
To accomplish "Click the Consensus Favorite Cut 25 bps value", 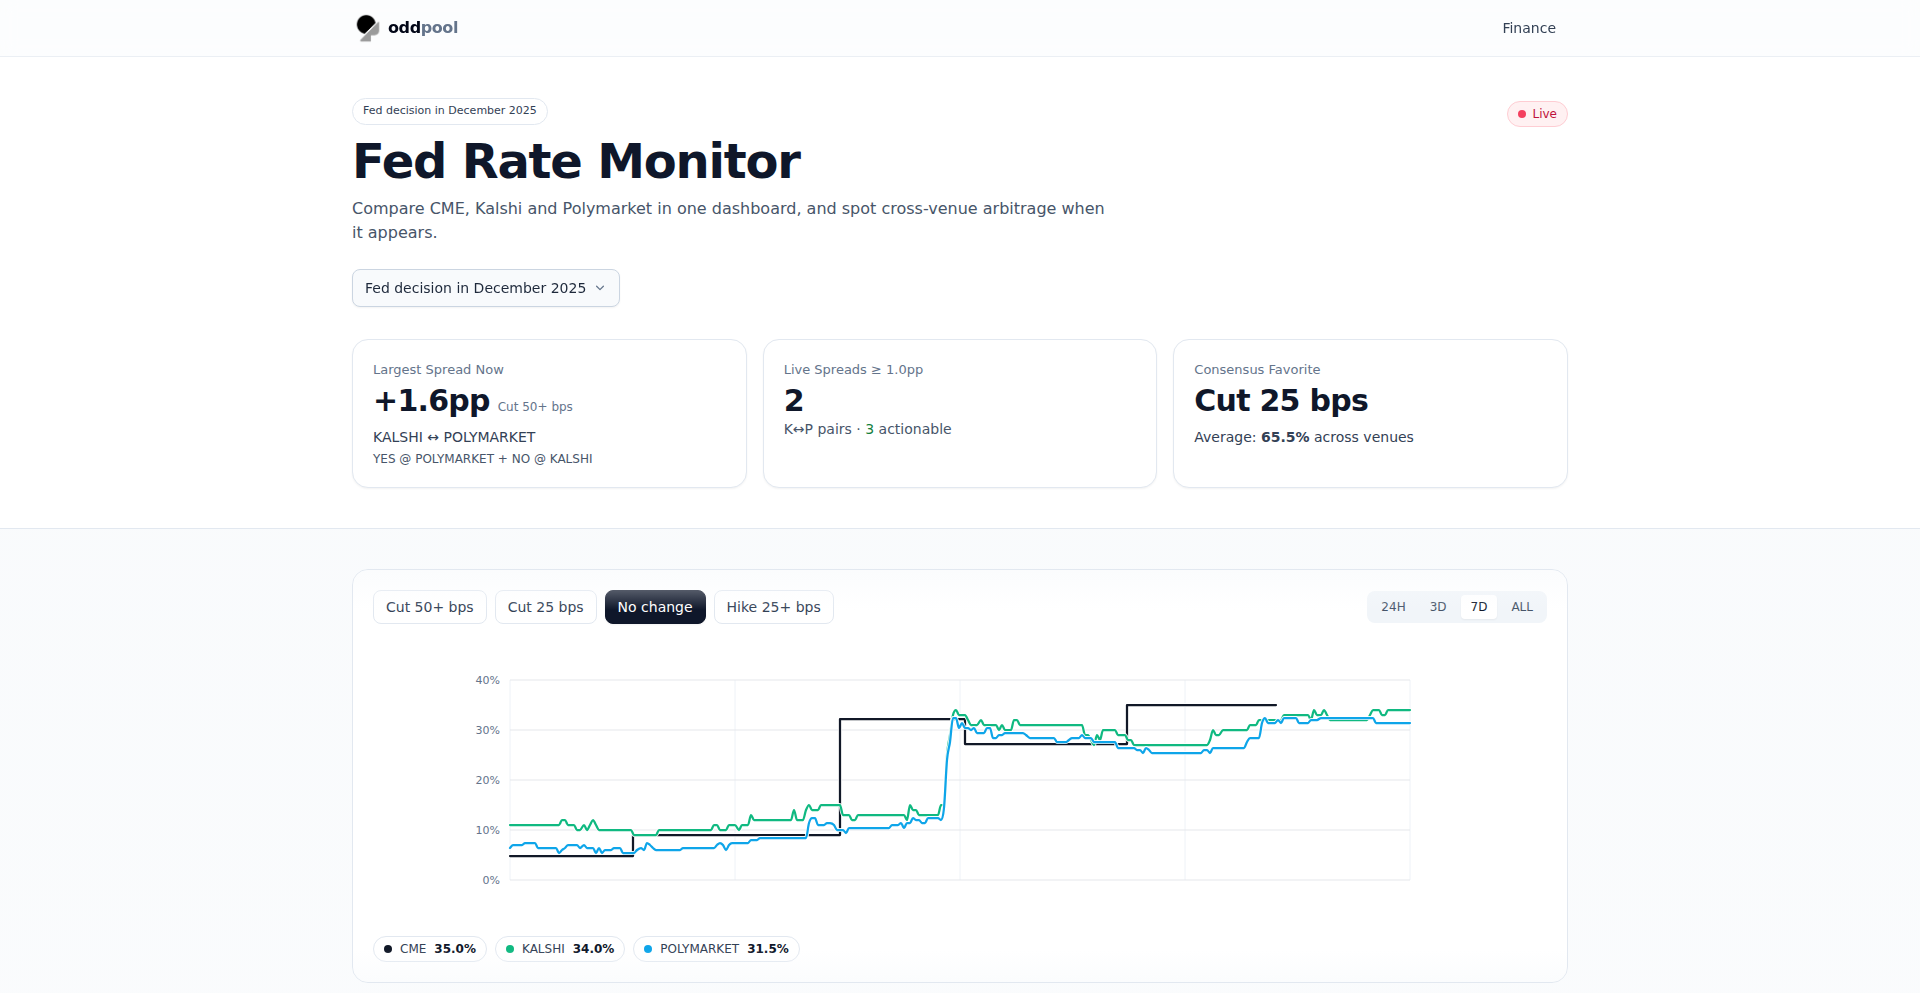I will (x=1281, y=400).
